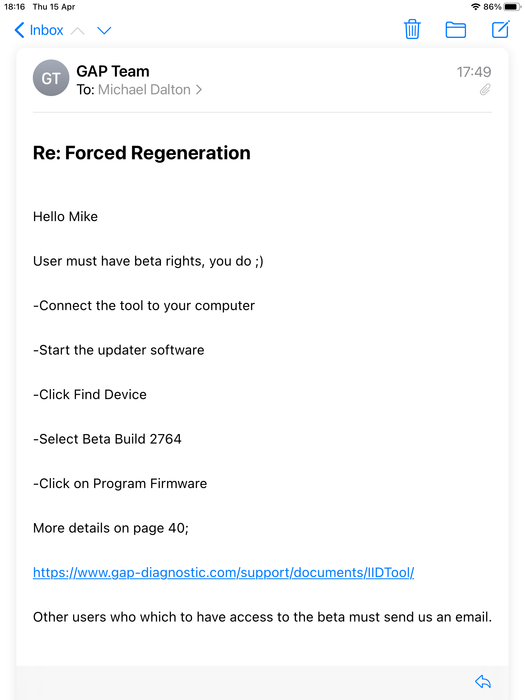Go to the next message

tap(104, 30)
